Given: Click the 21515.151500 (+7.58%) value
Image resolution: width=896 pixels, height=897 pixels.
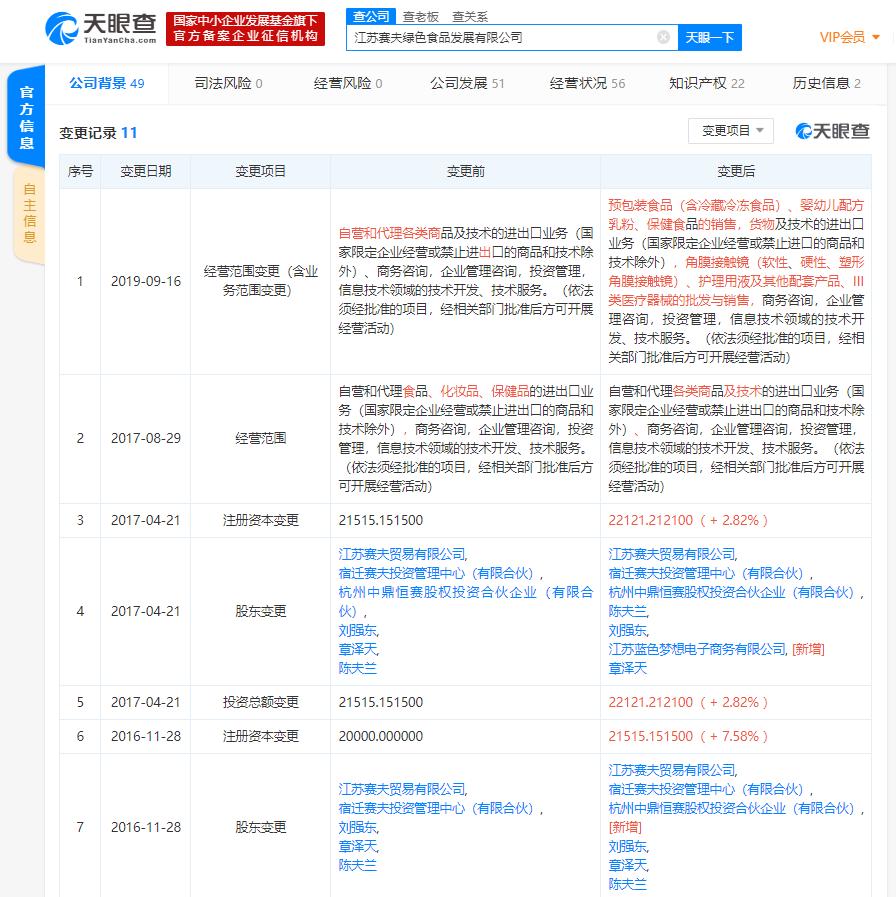Looking at the screenshot, I should click(x=687, y=736).
